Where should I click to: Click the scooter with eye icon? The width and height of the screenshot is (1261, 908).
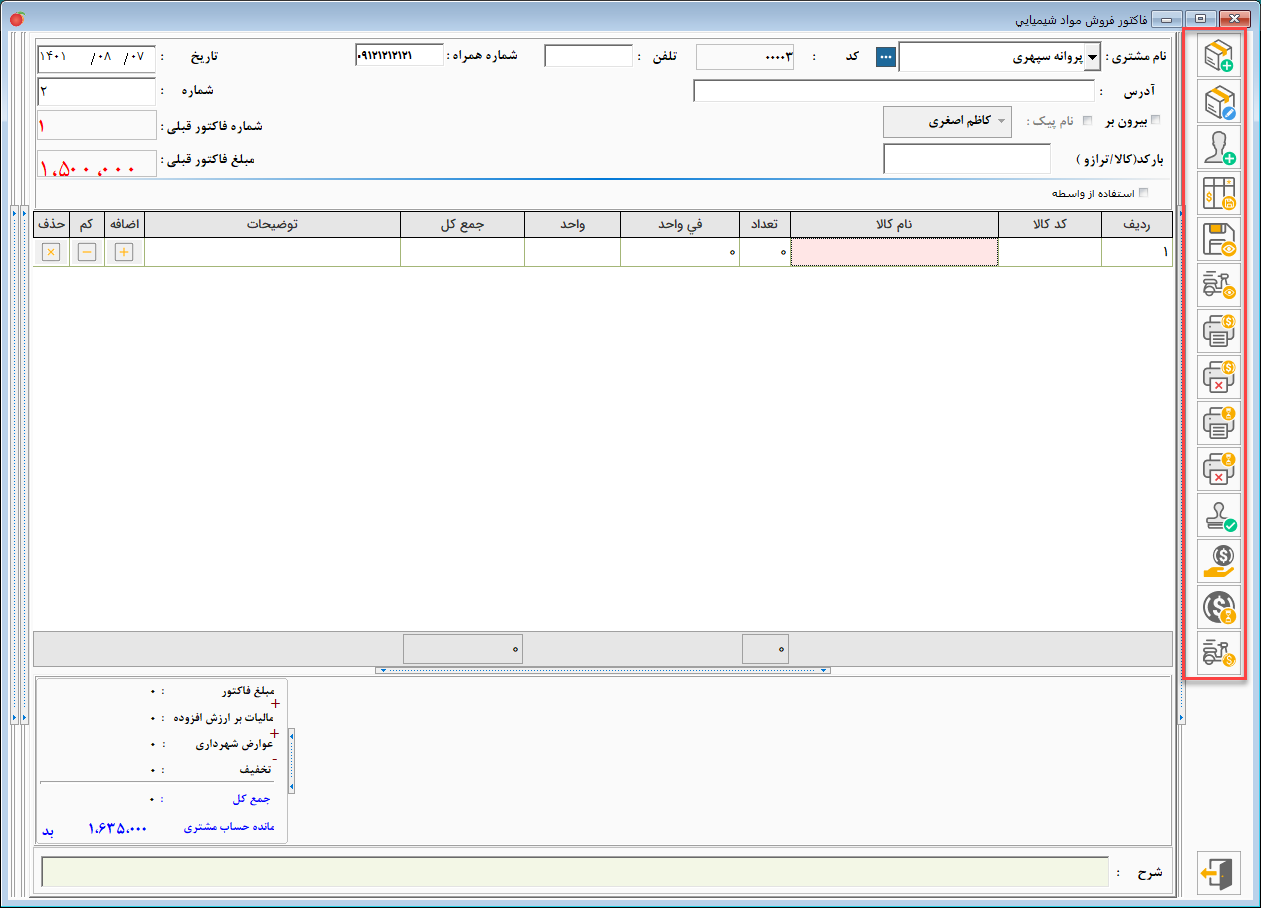1218,286
